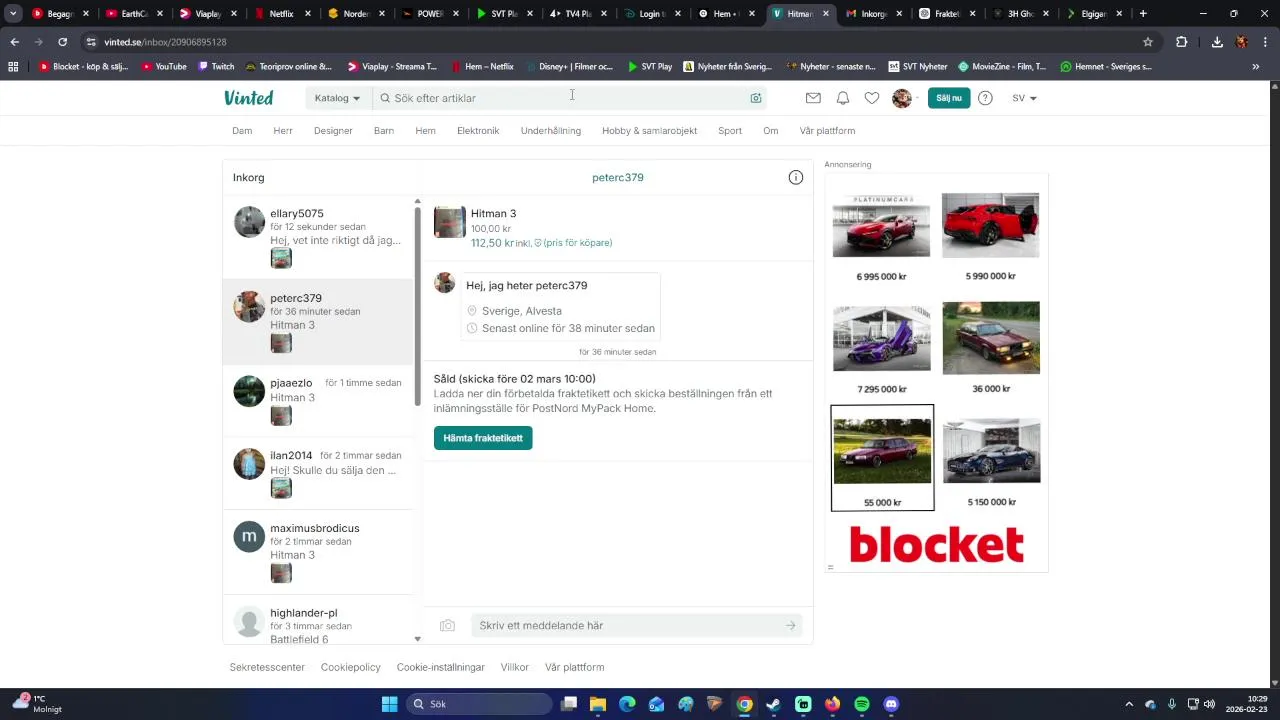Image resolution: width=1280 pixels, height=720 pixels.
Task: Click the blocket ad logo
Action: pos(937,545)
